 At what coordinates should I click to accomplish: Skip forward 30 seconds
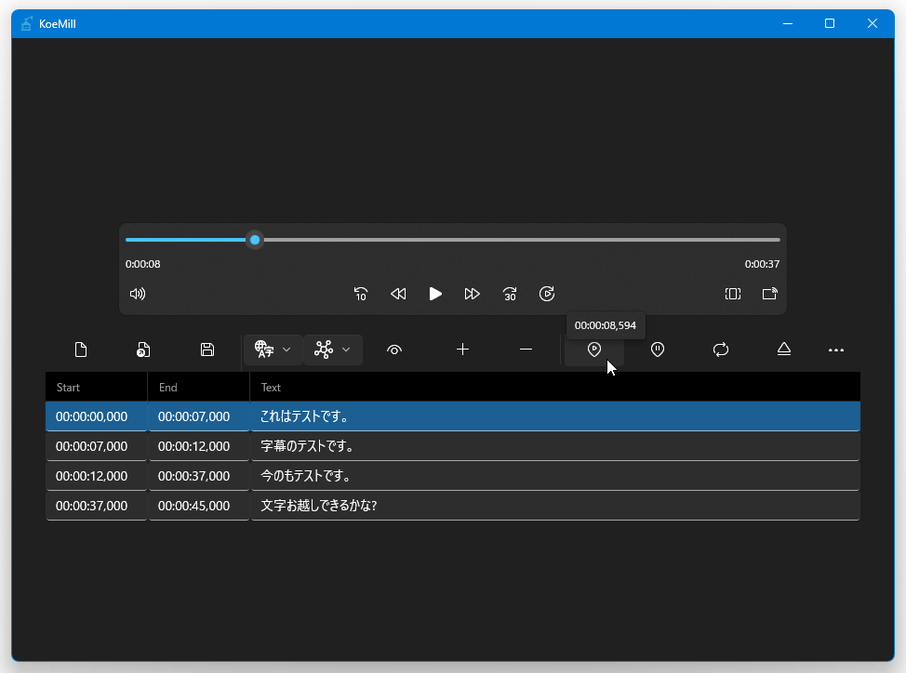click(x=510, y=294)
